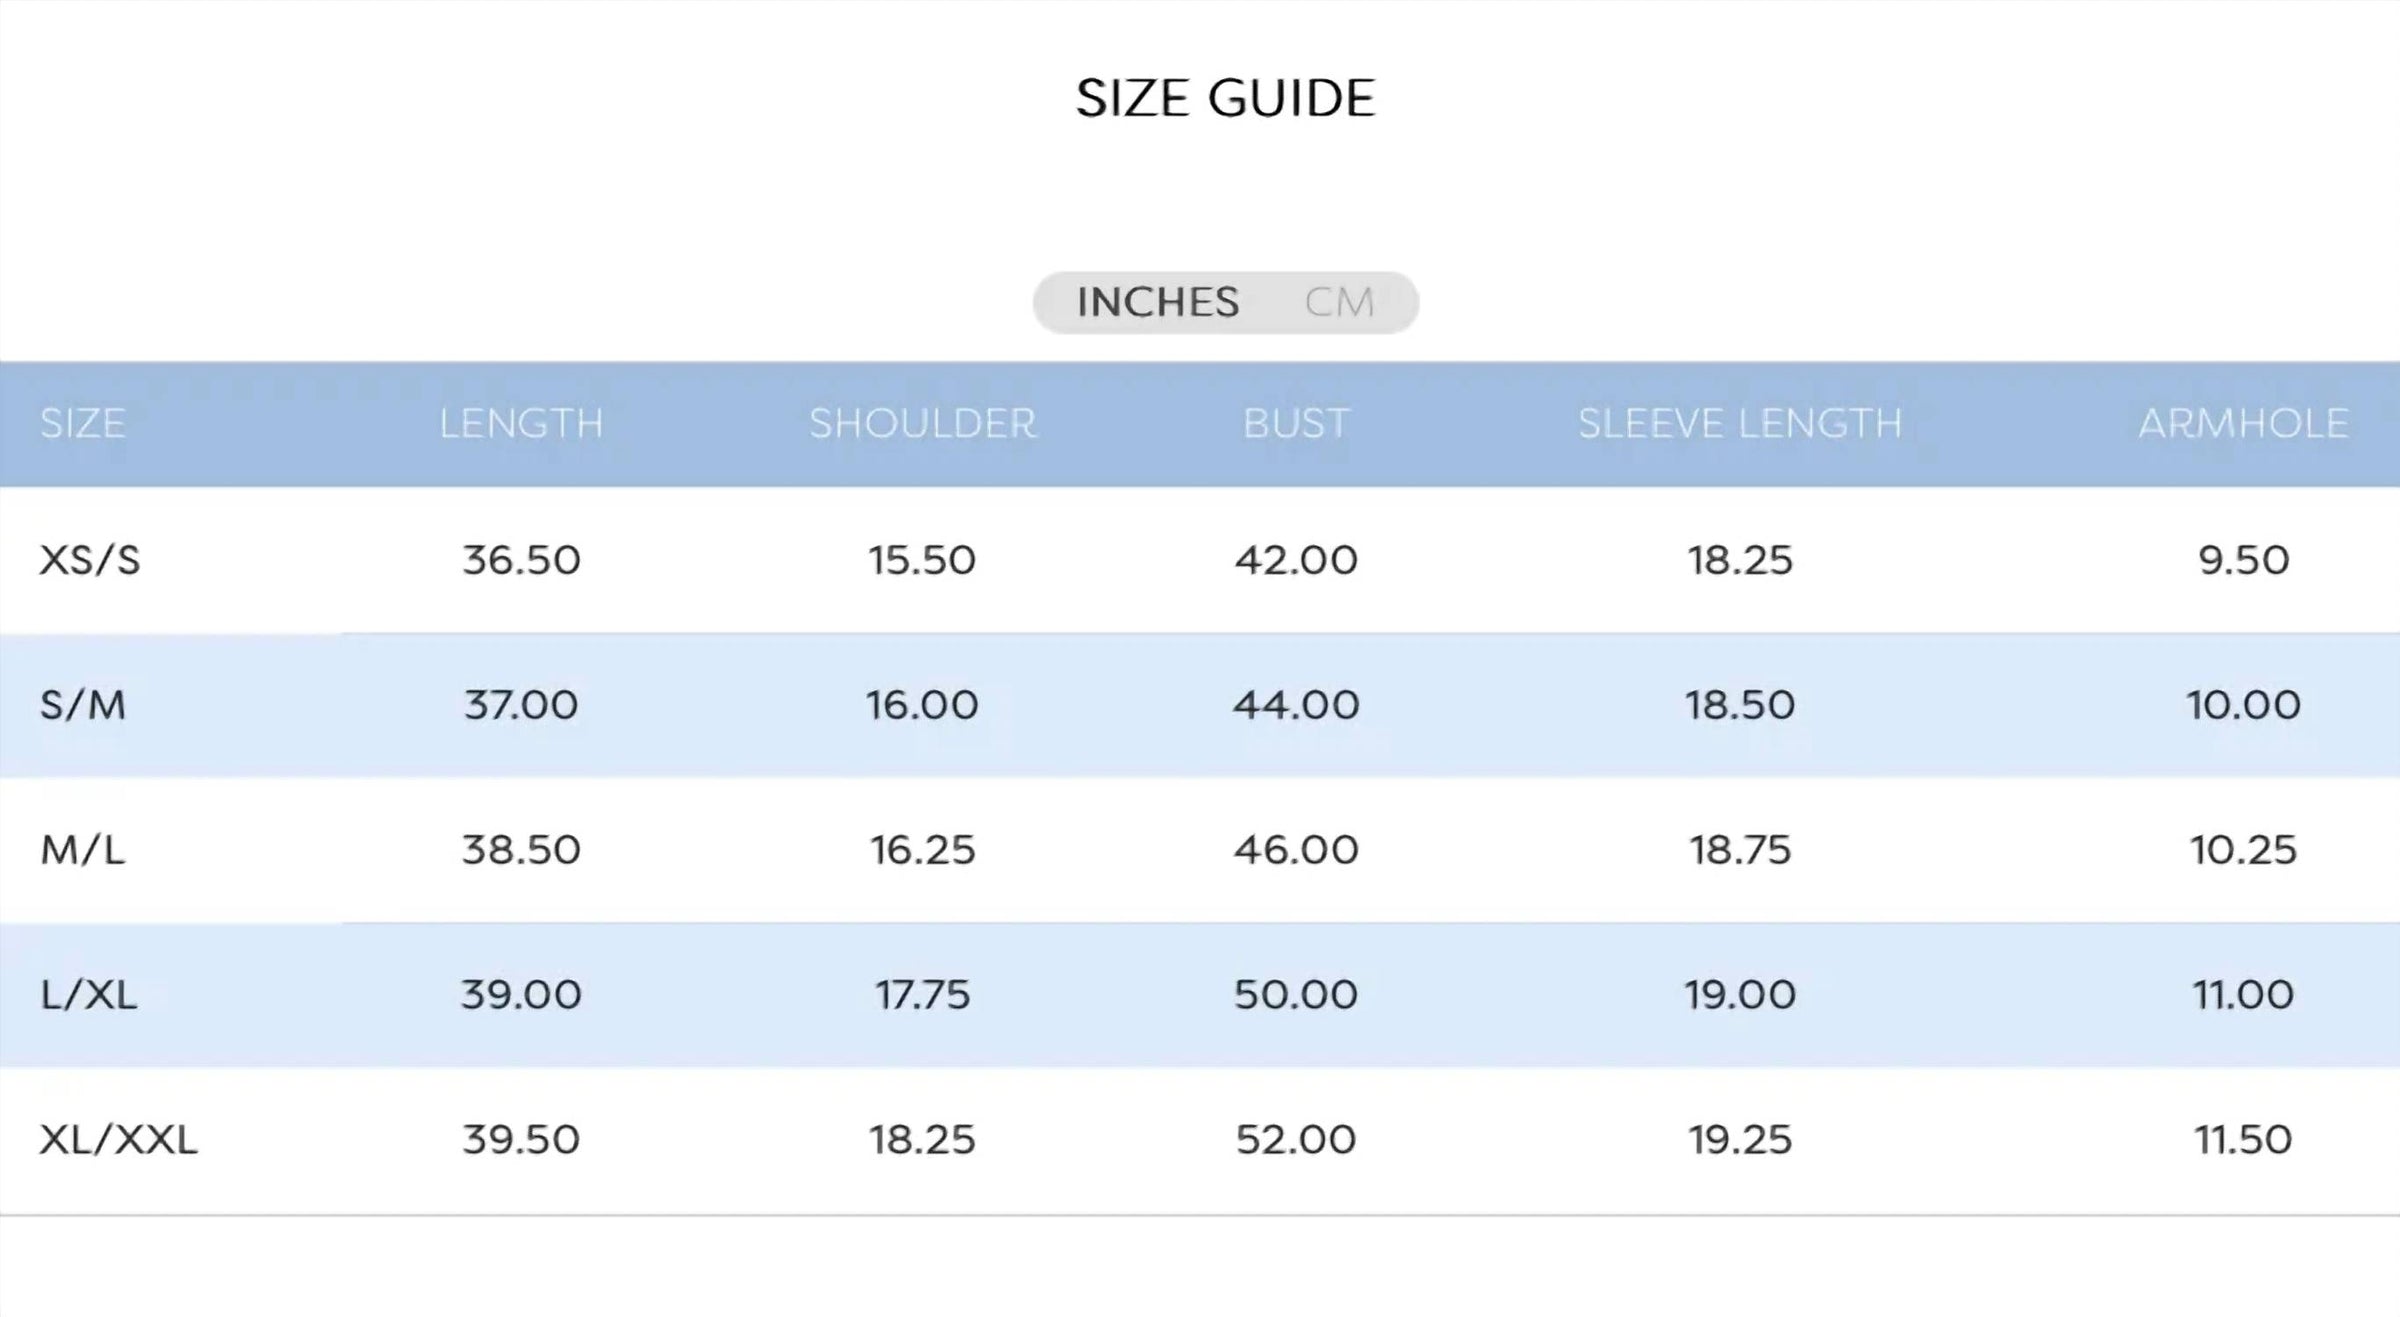Select the INCHES unit option
Screen dimensions: 2400x1317
pyautogui.click(x=1158, y=302)
